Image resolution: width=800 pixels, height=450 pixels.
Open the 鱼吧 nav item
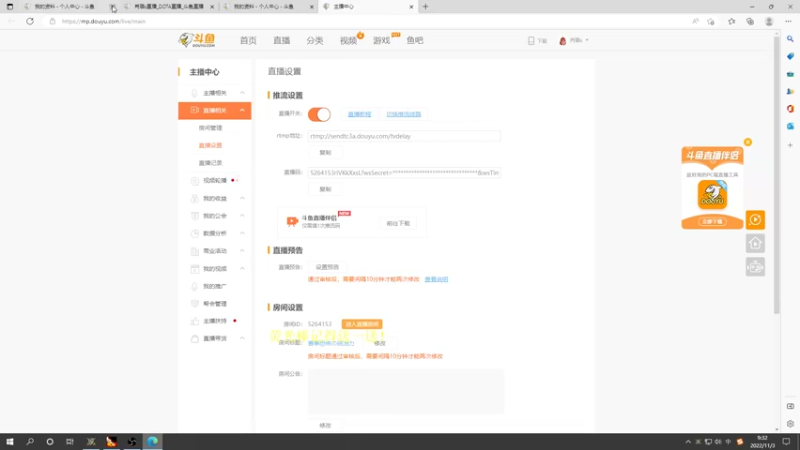click(x=415, y=40)
